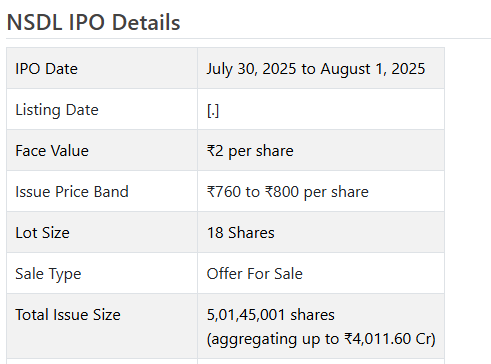The height and width of the screenshot is (364, 491).
Task: Click the word August in IPO dates
Action: (x=345, y=69)
